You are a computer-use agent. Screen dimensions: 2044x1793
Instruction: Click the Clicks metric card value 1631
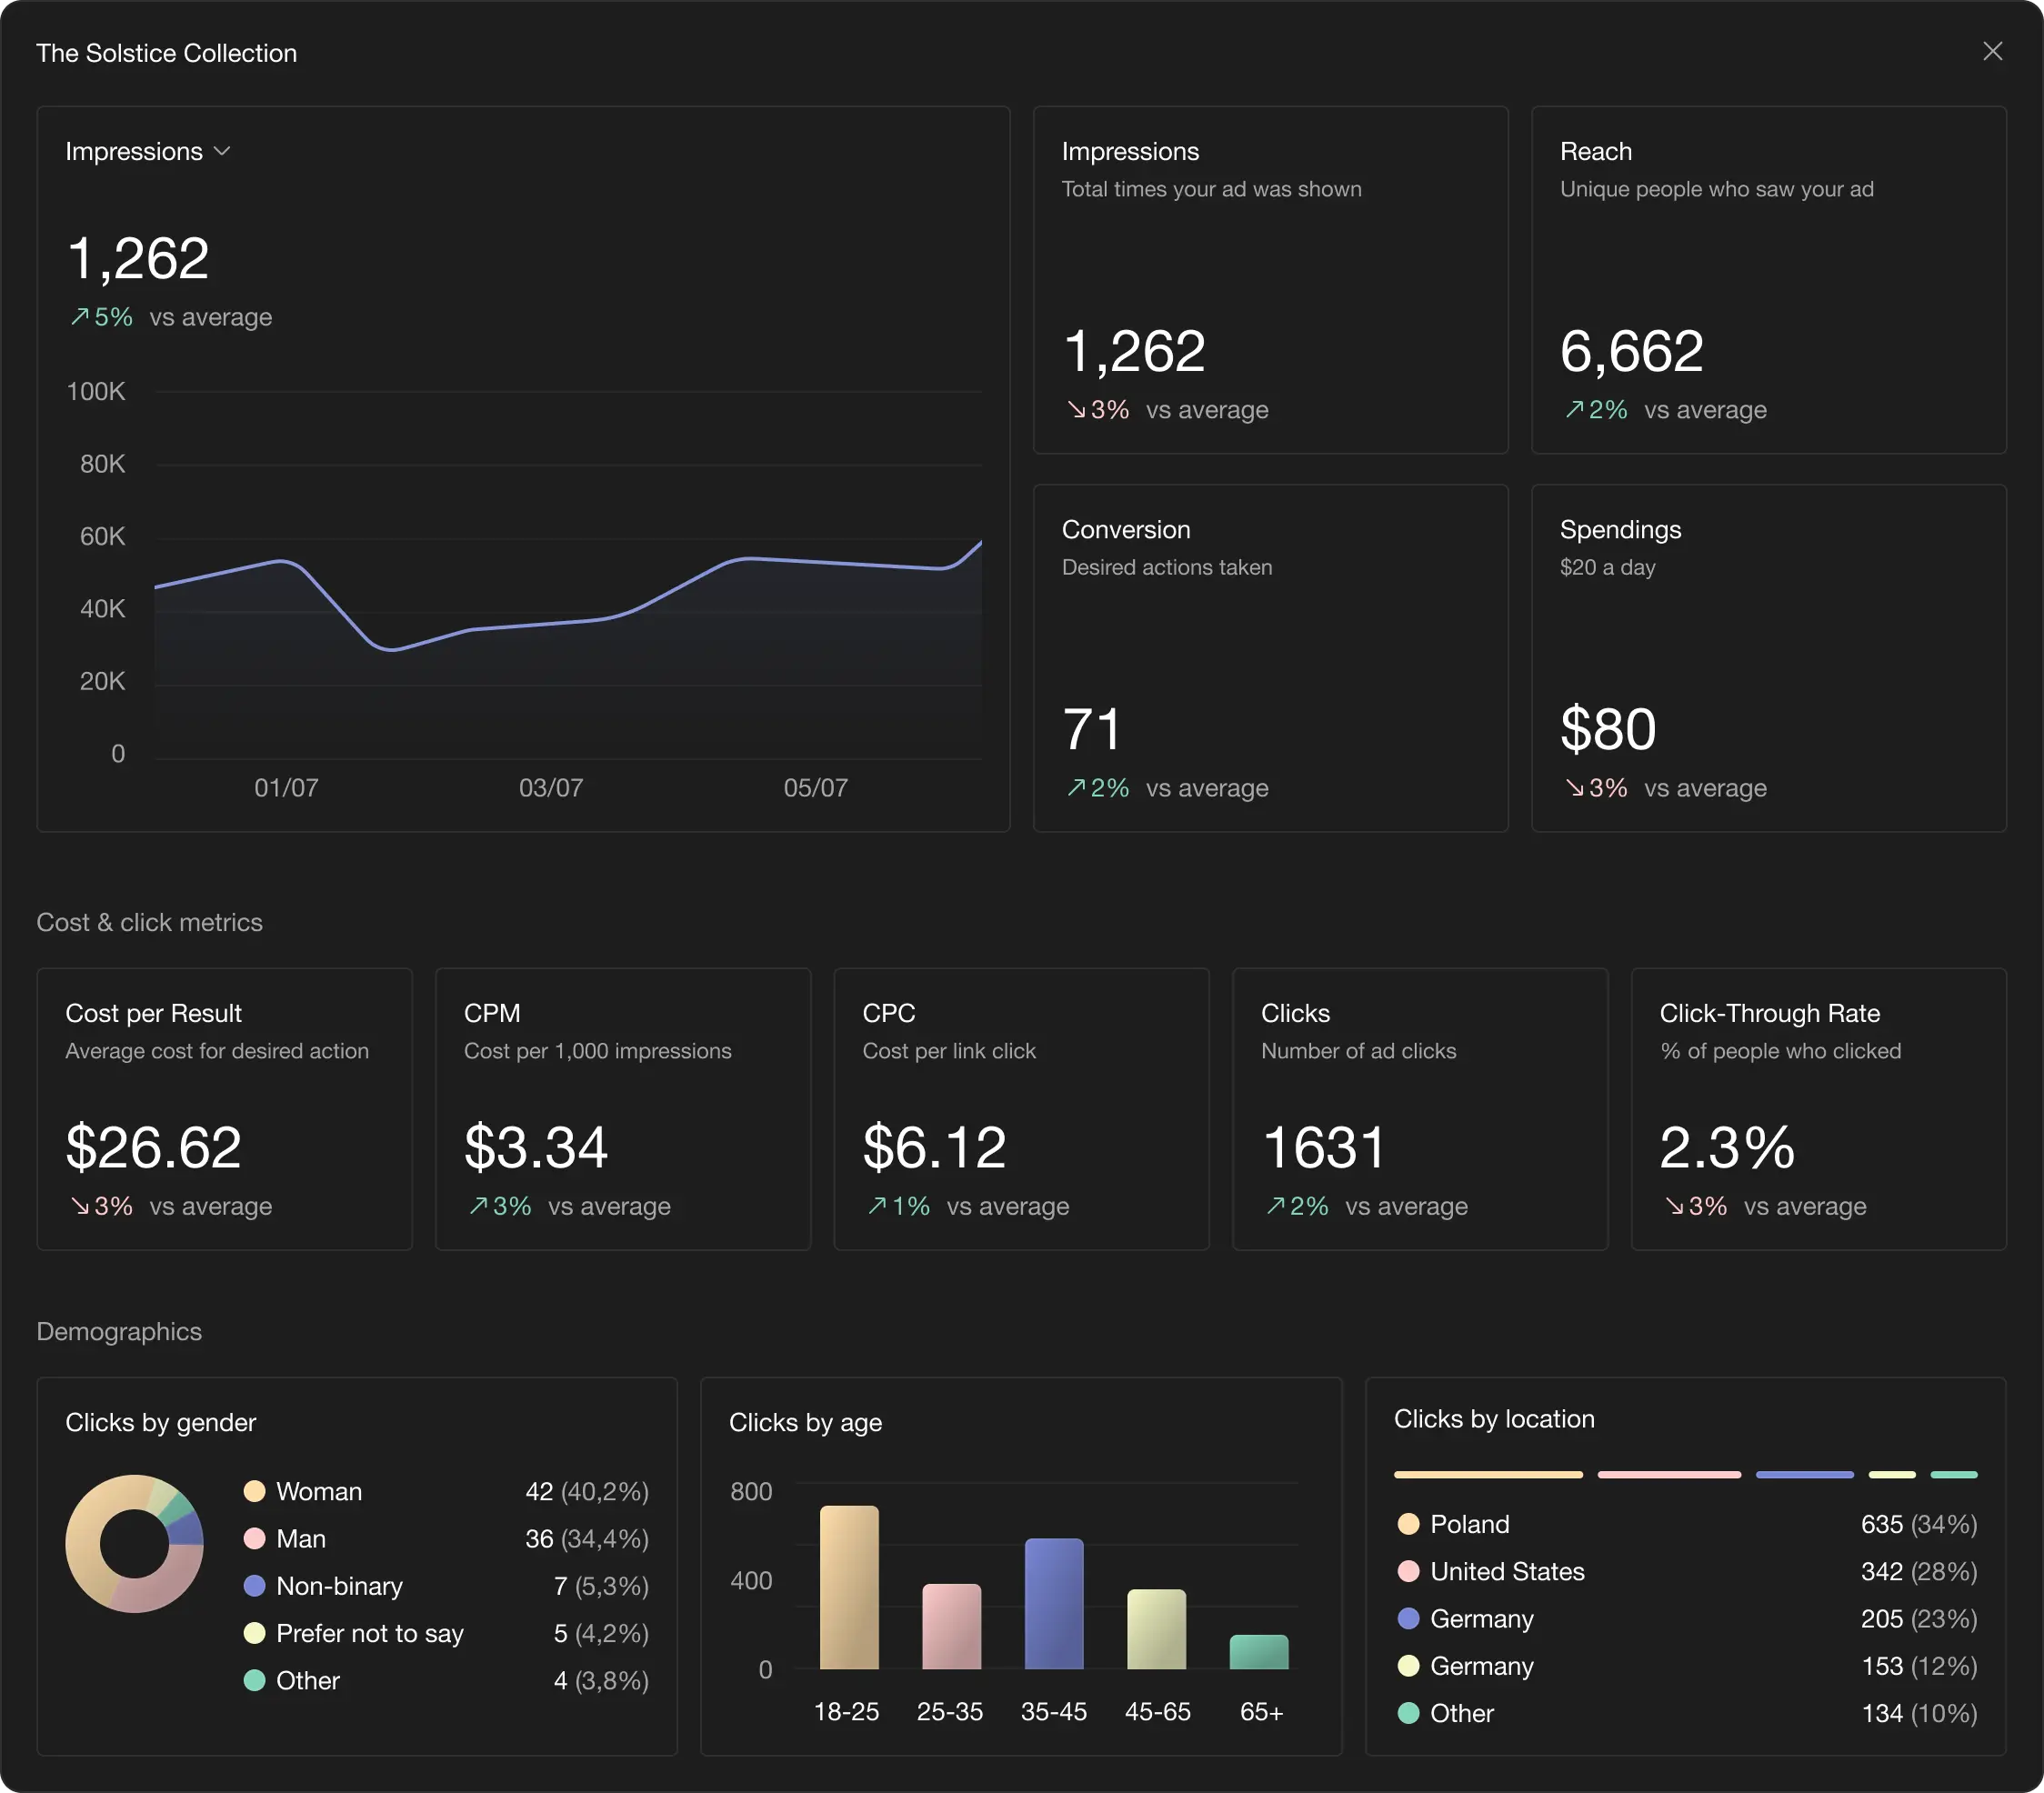pos(1323,1147)
